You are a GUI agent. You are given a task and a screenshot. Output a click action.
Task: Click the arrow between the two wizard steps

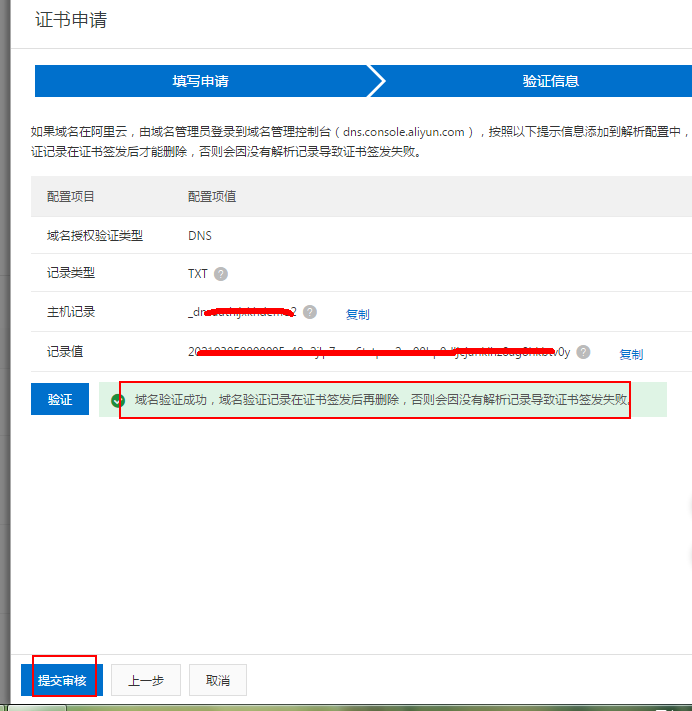375,81
